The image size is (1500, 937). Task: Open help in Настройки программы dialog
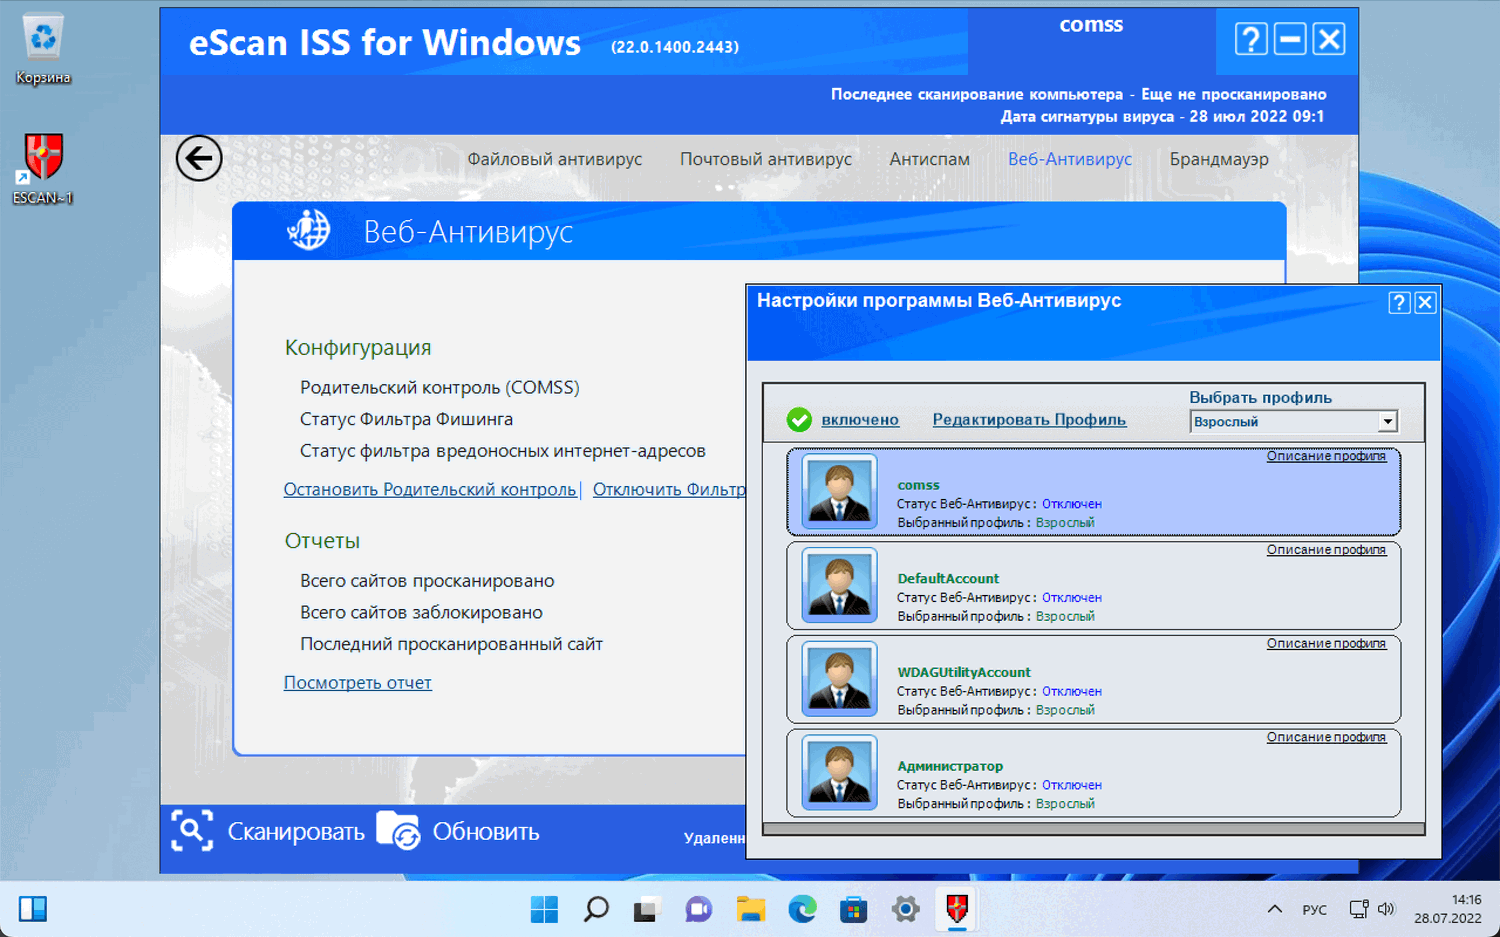[x=1400, y=303]
